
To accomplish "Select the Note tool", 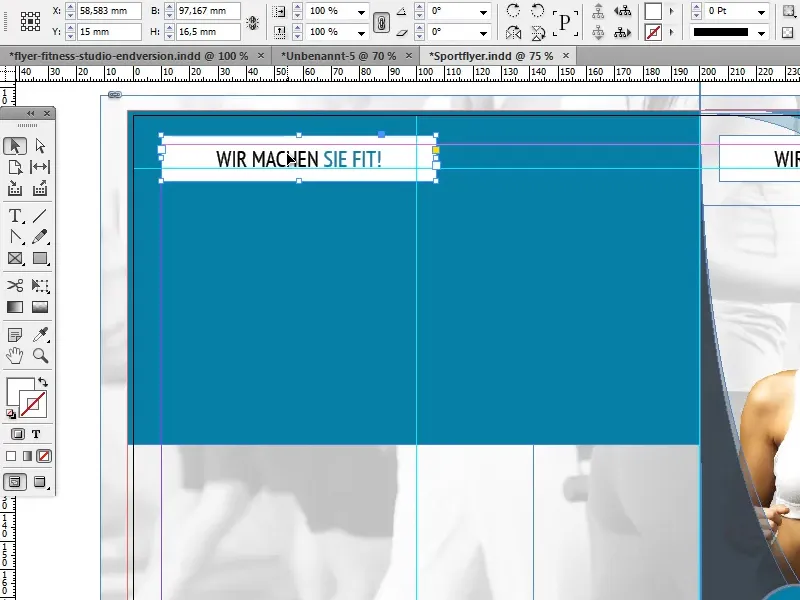I will [x=15, y=335].
